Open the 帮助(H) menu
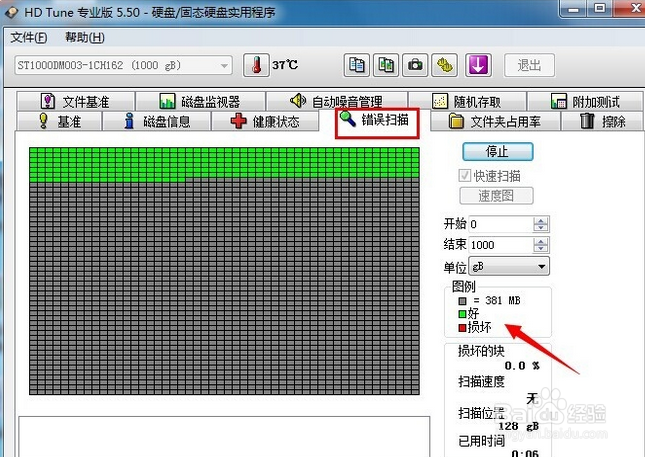 [85, 38]
